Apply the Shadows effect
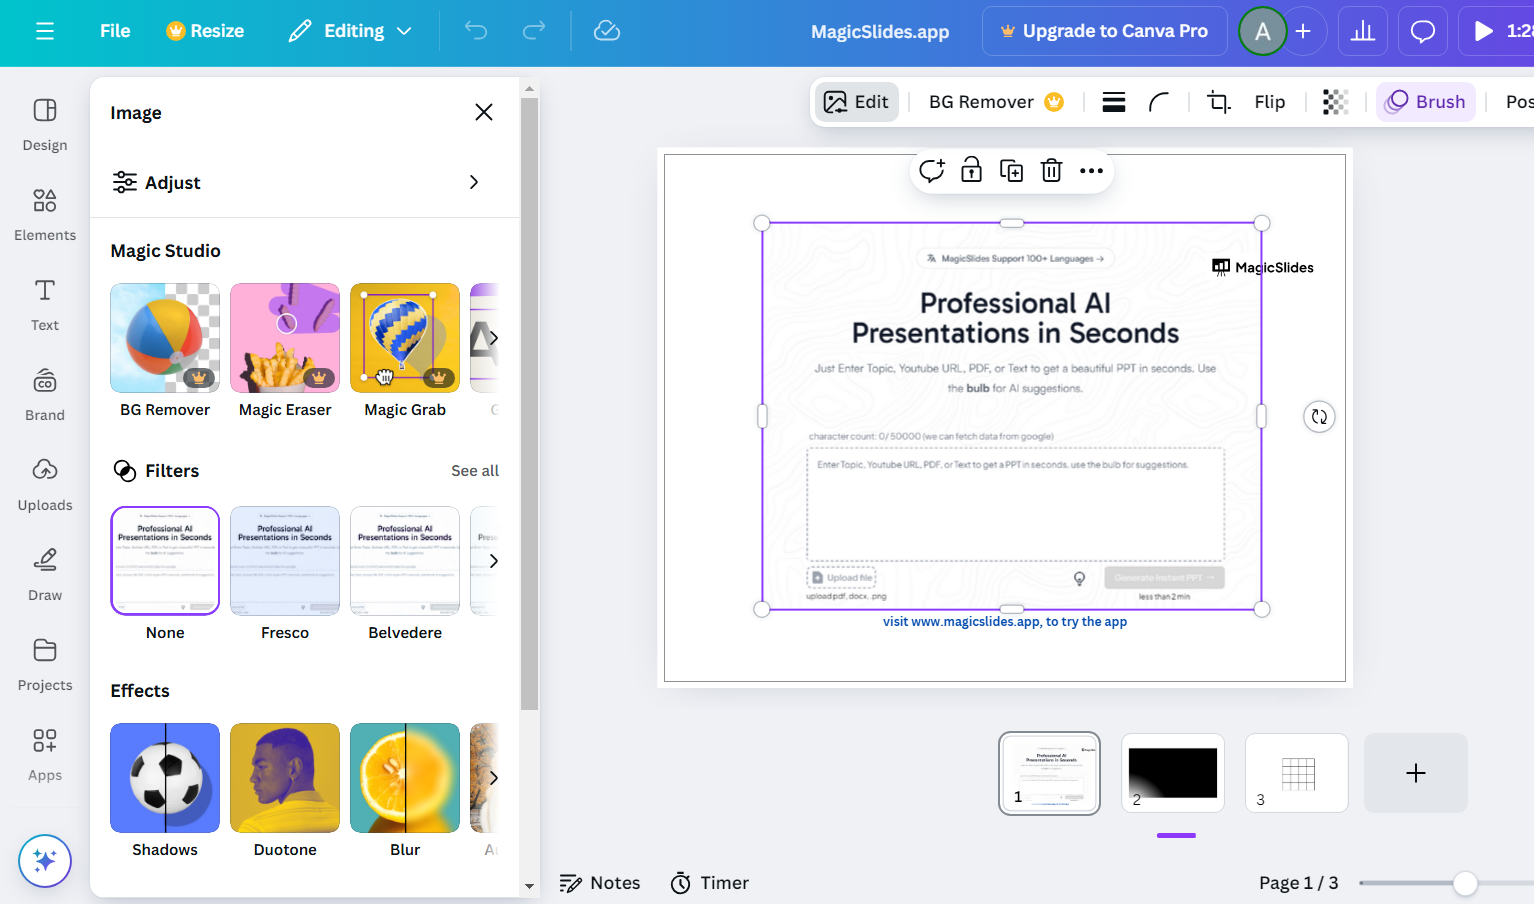 pyautogui.click(x=165, y=791)
